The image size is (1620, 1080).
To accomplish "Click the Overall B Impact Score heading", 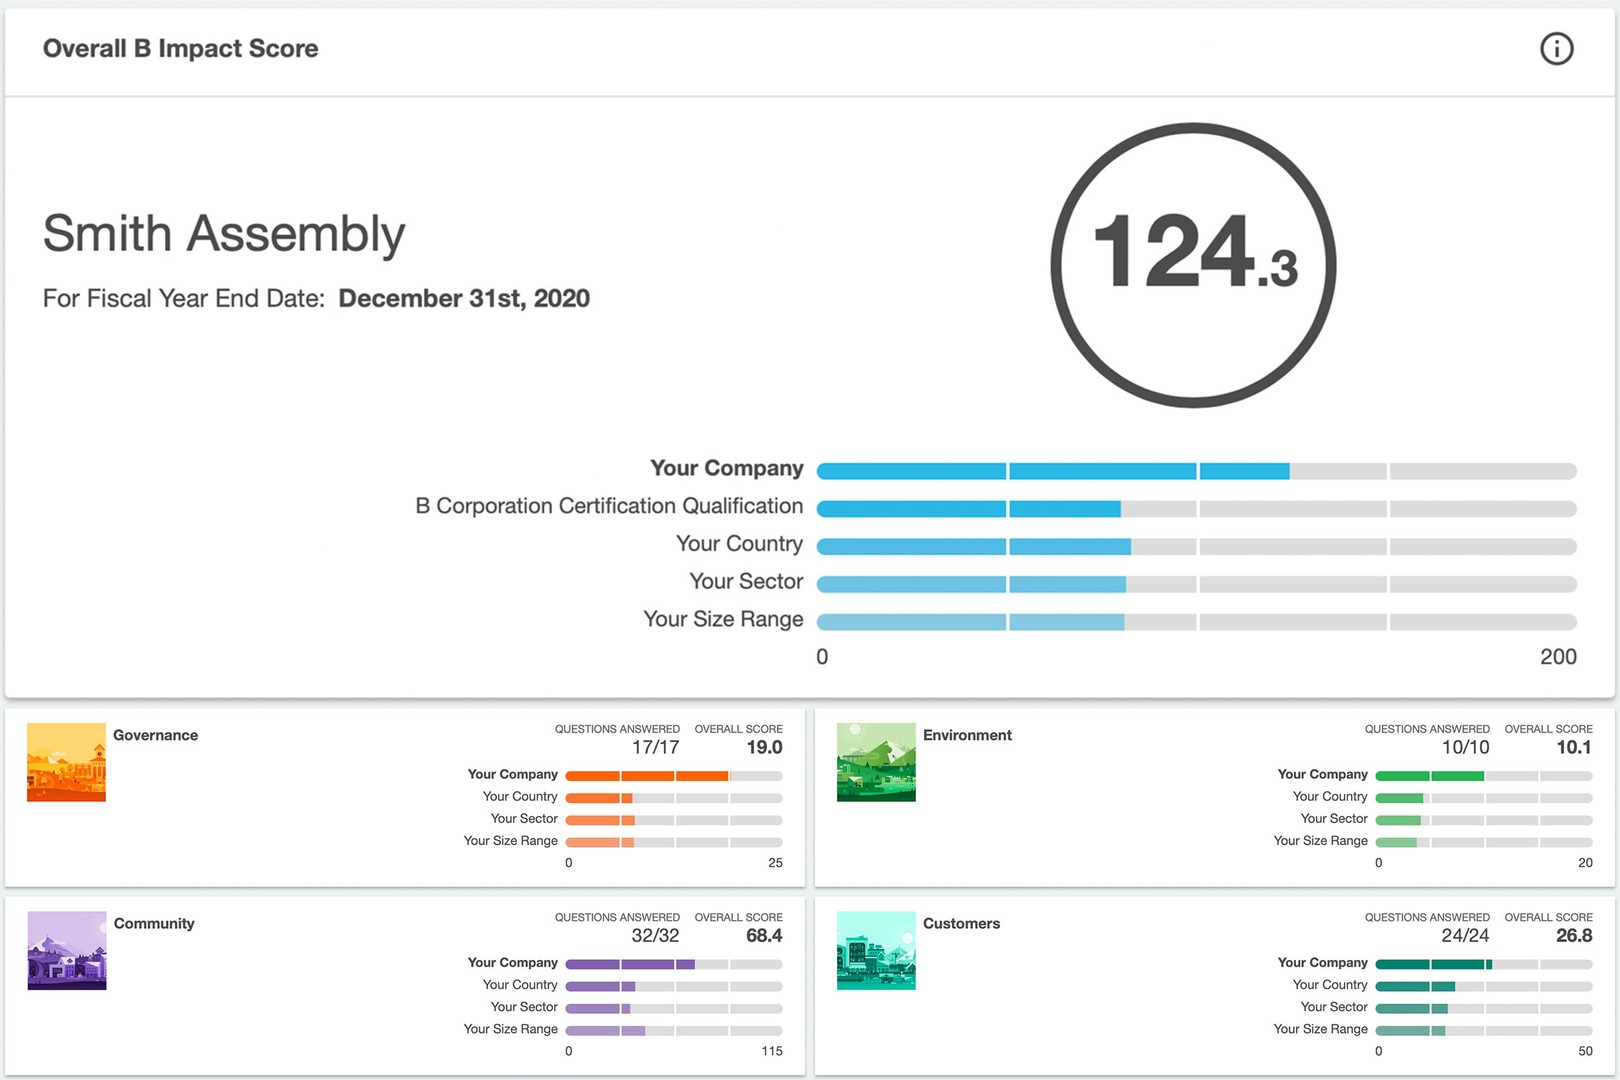I will coord(180,48).
